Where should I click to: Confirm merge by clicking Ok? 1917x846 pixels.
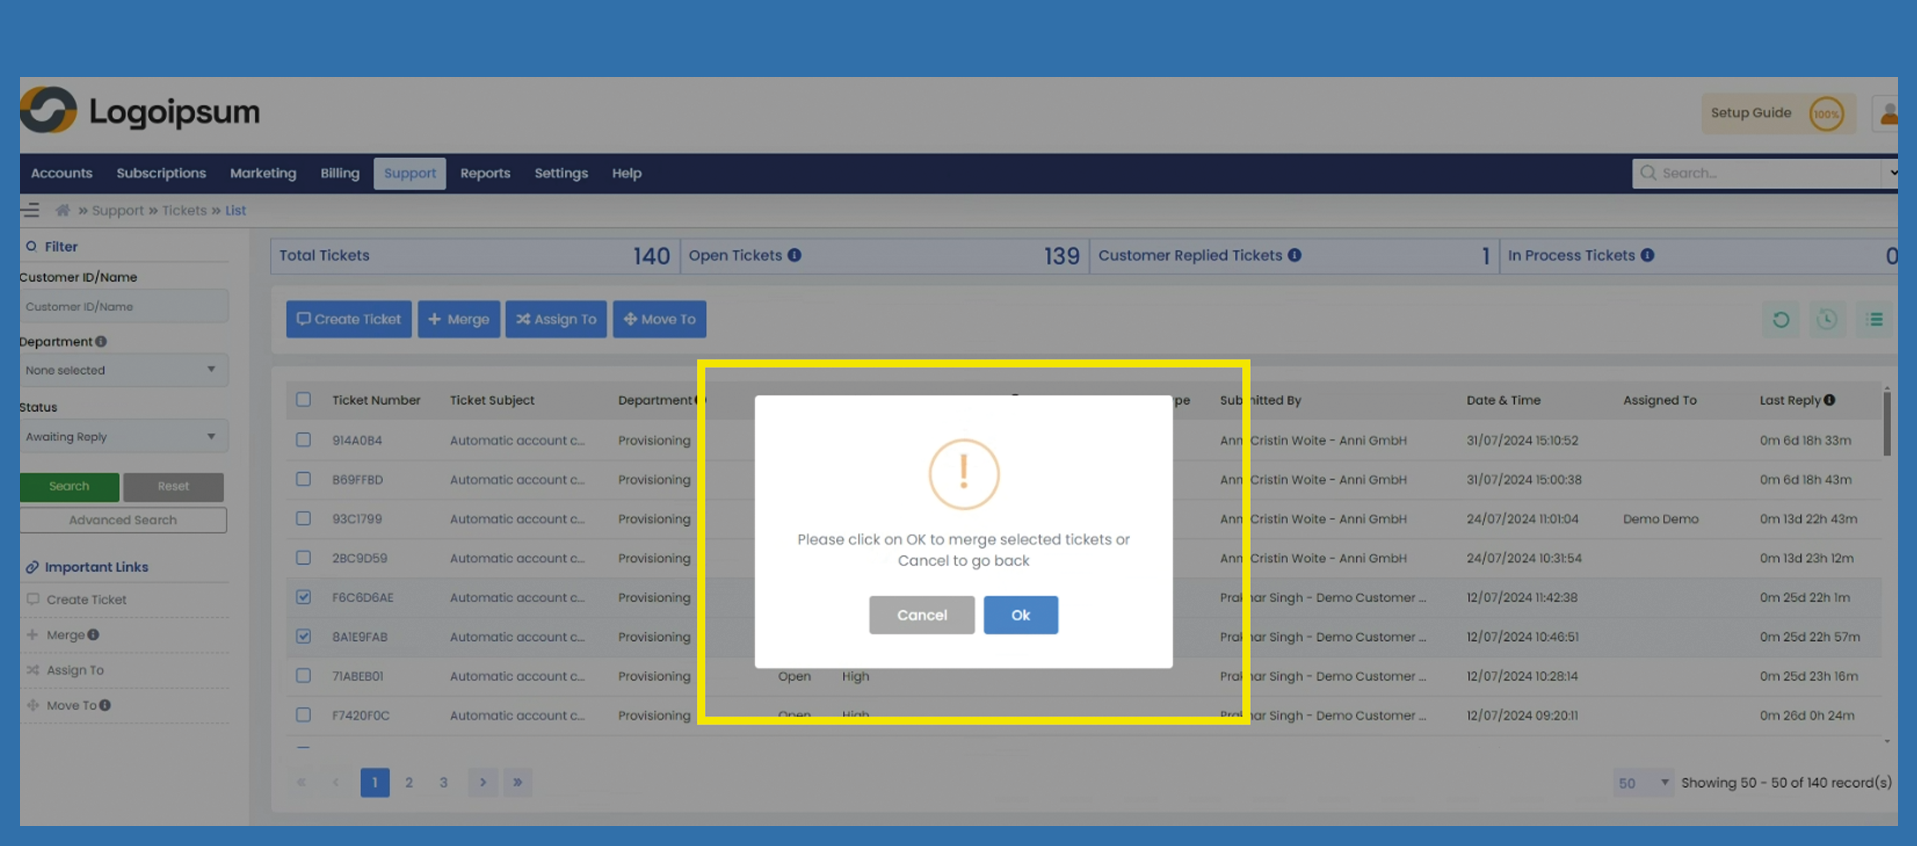pos(1020,615)
